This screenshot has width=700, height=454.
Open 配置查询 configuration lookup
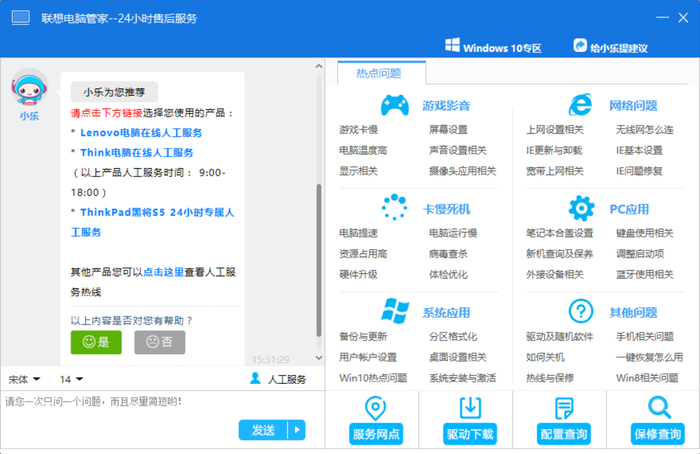point(564,420)
